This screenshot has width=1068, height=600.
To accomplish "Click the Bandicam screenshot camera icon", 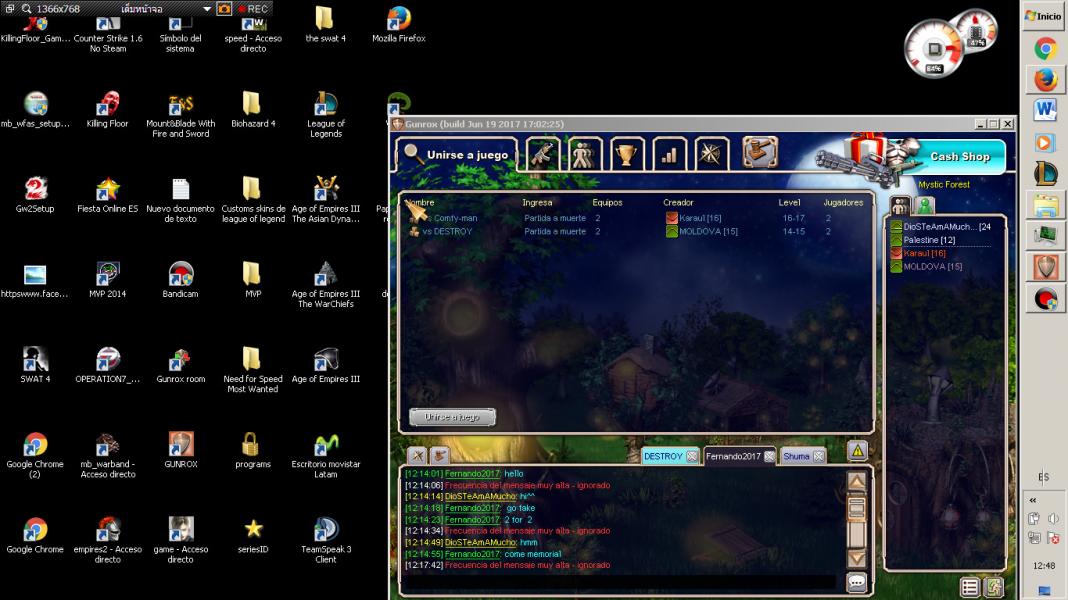I will tap(225, 8).
